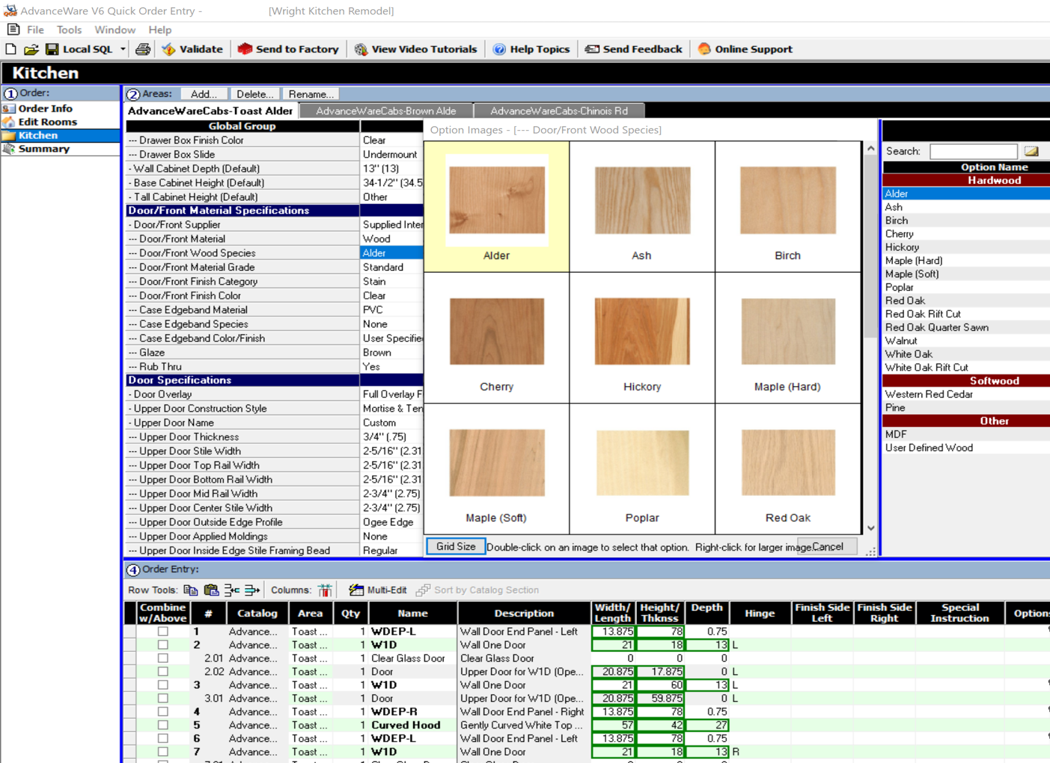Send the order to factory
1050x763 pixels.
[288, 49]
